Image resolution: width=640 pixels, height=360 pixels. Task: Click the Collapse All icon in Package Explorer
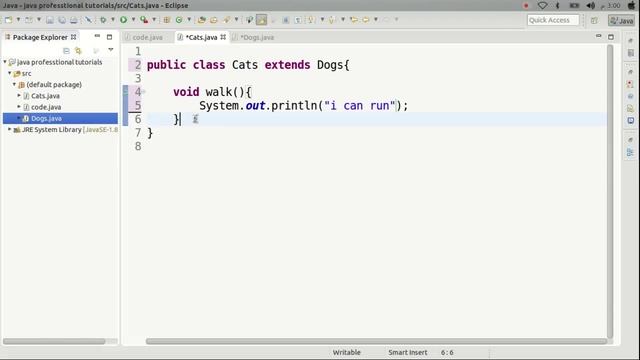click(66, 51)
